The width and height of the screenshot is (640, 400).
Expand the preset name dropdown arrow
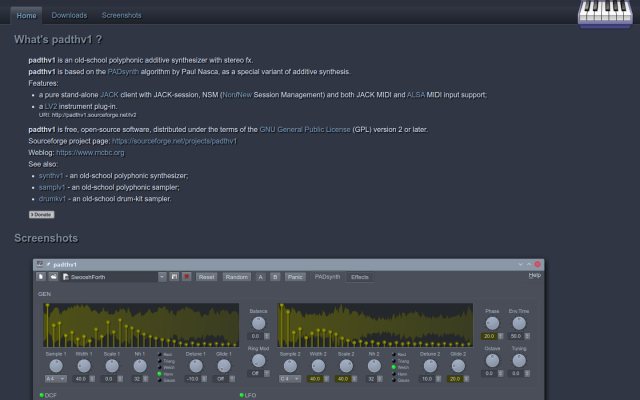162,277
